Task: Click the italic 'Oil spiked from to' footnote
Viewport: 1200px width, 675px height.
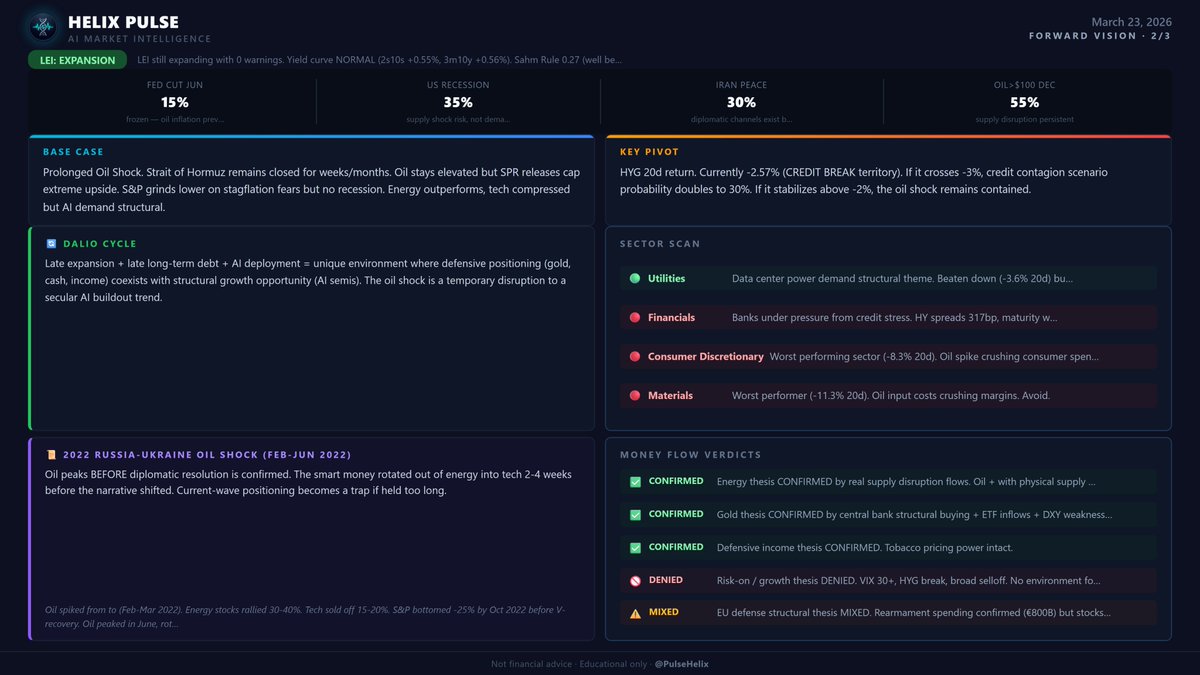Action: [x=305, y=615]
